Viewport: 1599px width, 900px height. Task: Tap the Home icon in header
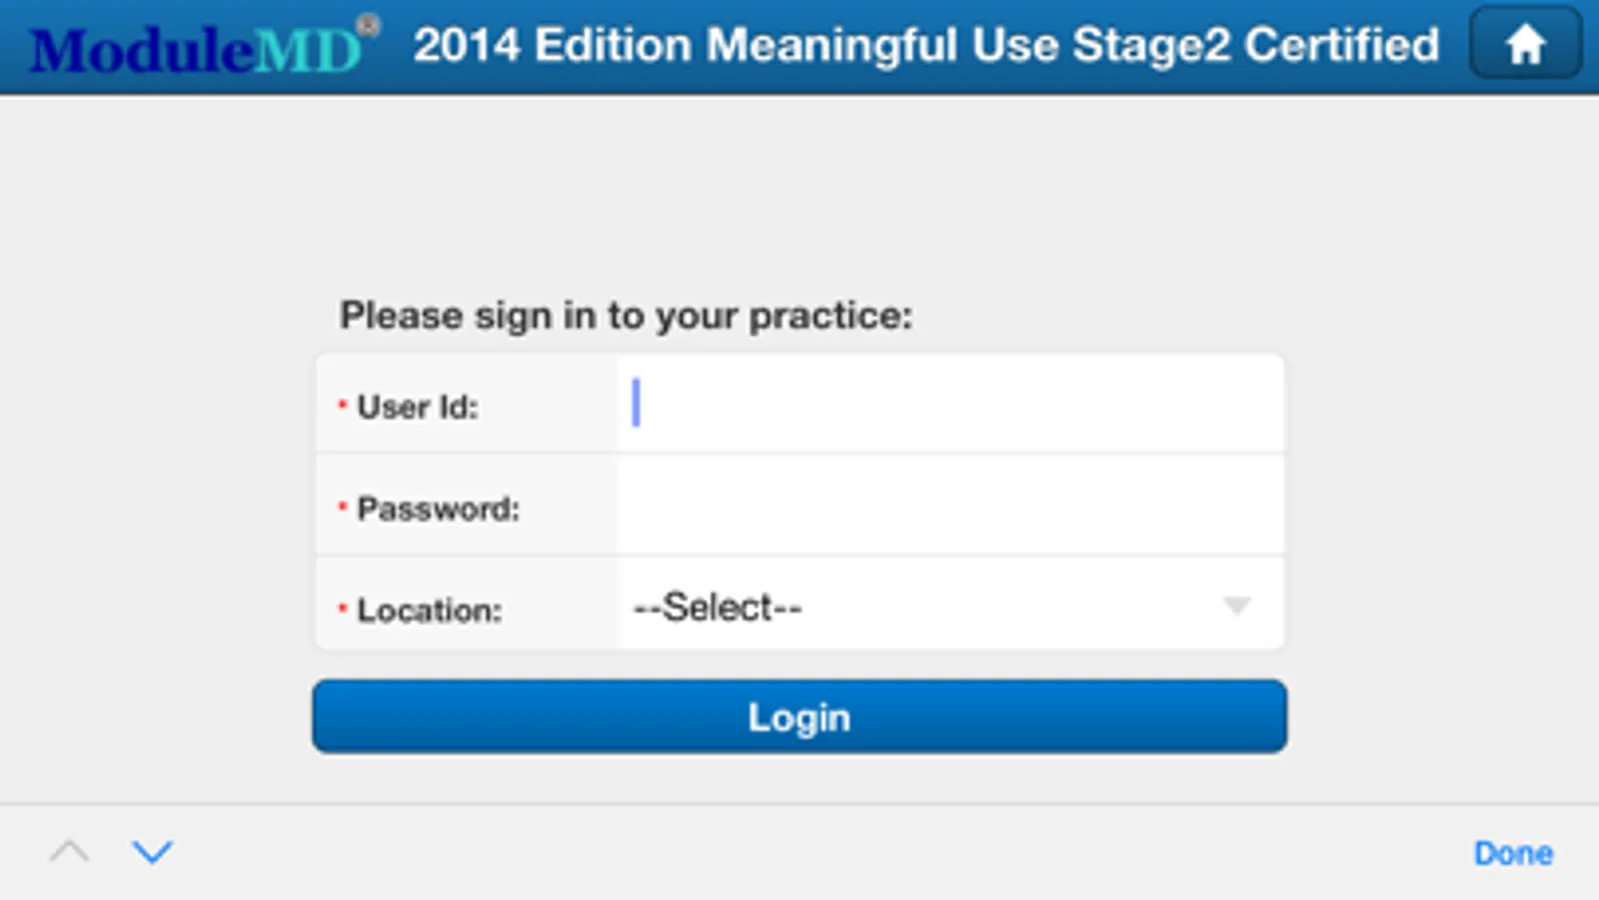click(1525, 45)
